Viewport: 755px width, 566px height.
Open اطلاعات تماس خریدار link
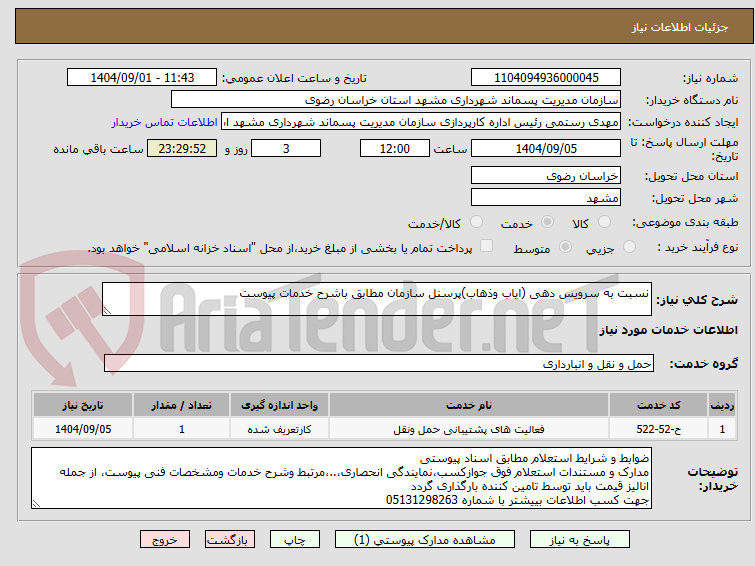[165, 122]
